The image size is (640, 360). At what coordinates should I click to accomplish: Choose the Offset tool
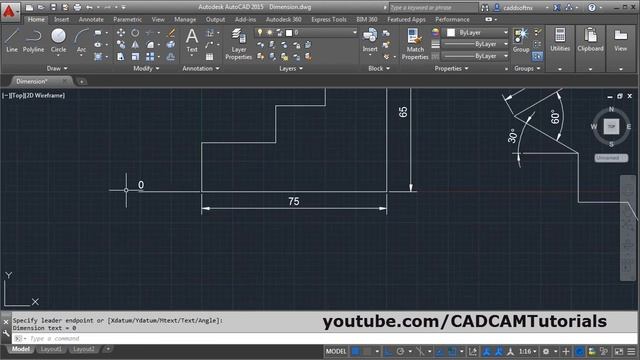pyautogui.click(x=171, y=56)
